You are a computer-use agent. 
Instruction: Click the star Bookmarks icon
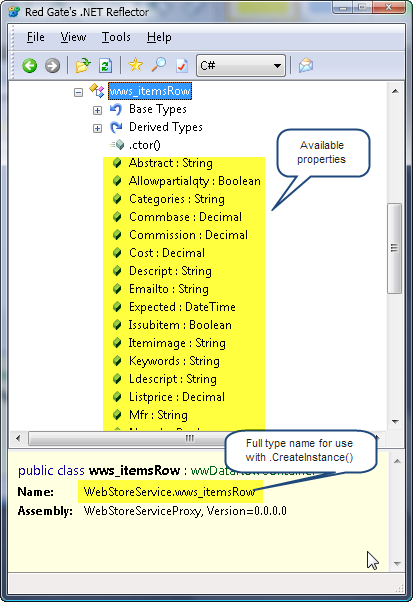click(135, 65)
